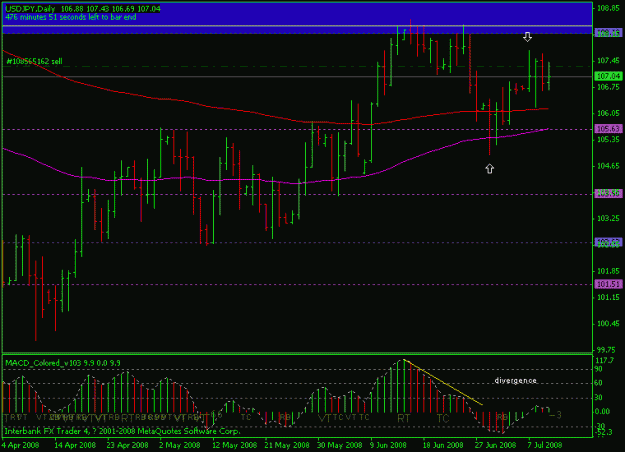Select the yellow divergence trendline on MACD
Viewport: 625px width, 452px height.
[443, 382]
